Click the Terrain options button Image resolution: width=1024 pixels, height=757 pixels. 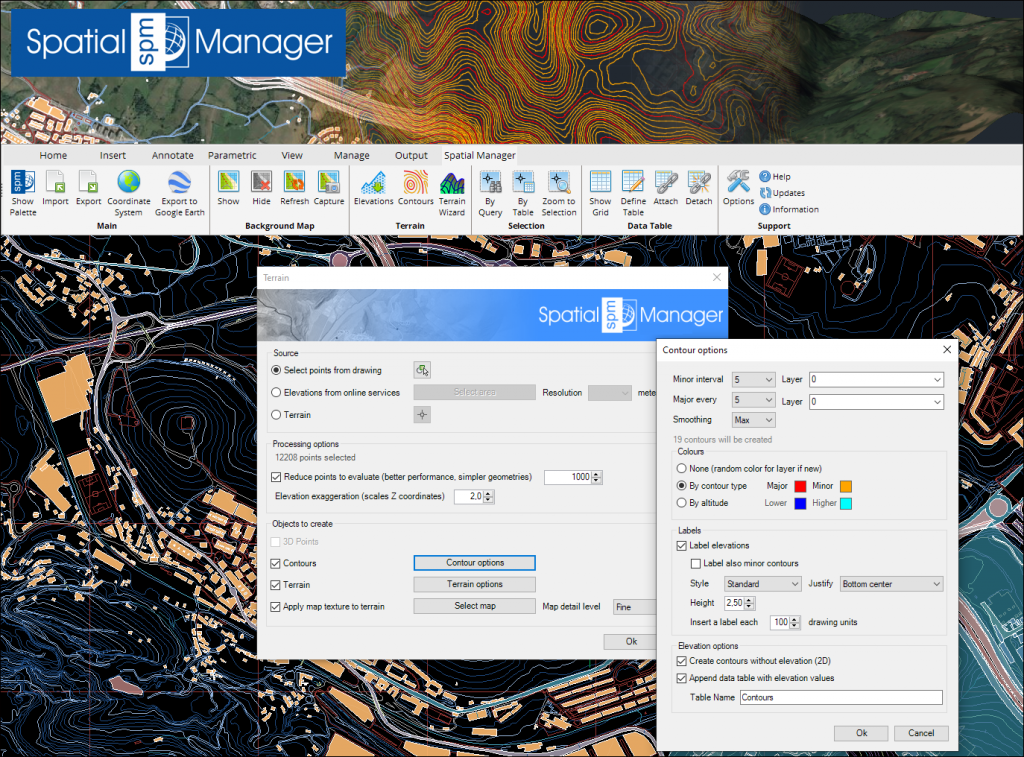point(475,585)
